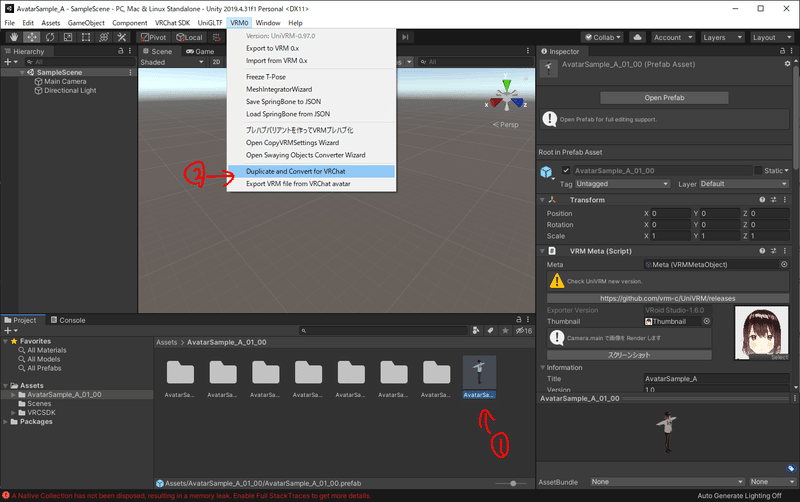Select the Rotate tool

(x=49, y=37)
